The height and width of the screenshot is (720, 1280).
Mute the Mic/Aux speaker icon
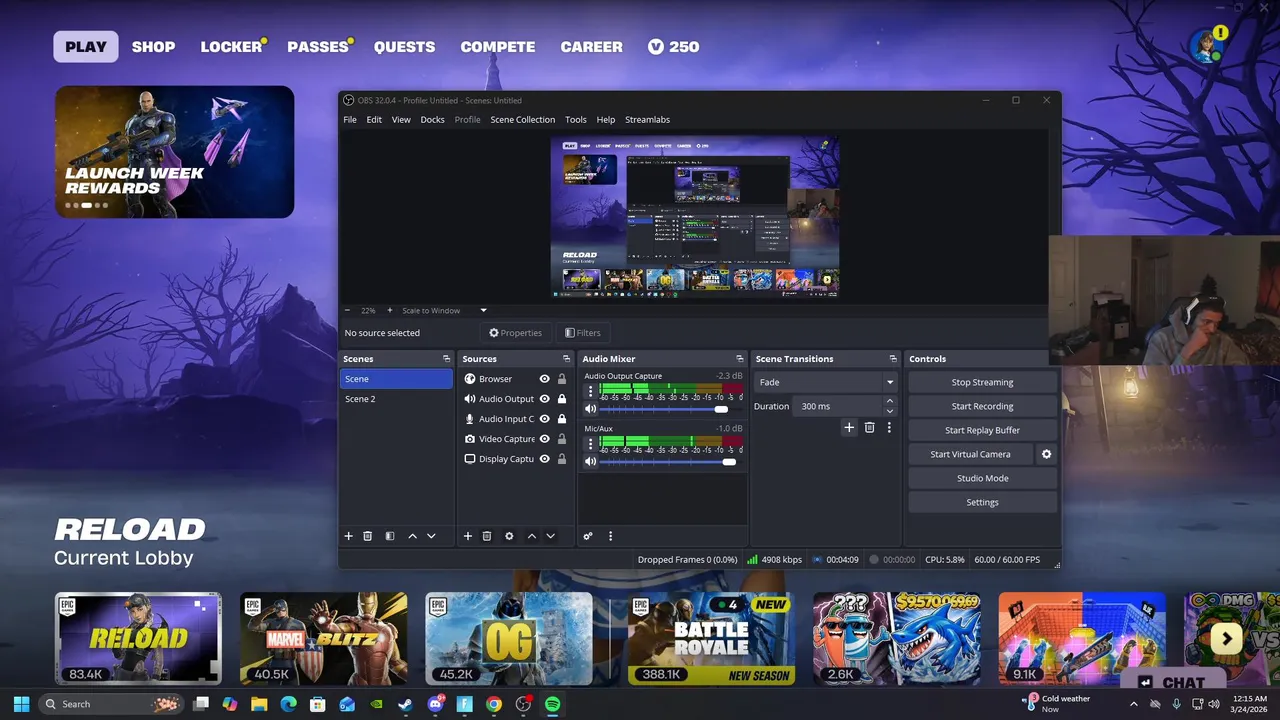[591, 461]
